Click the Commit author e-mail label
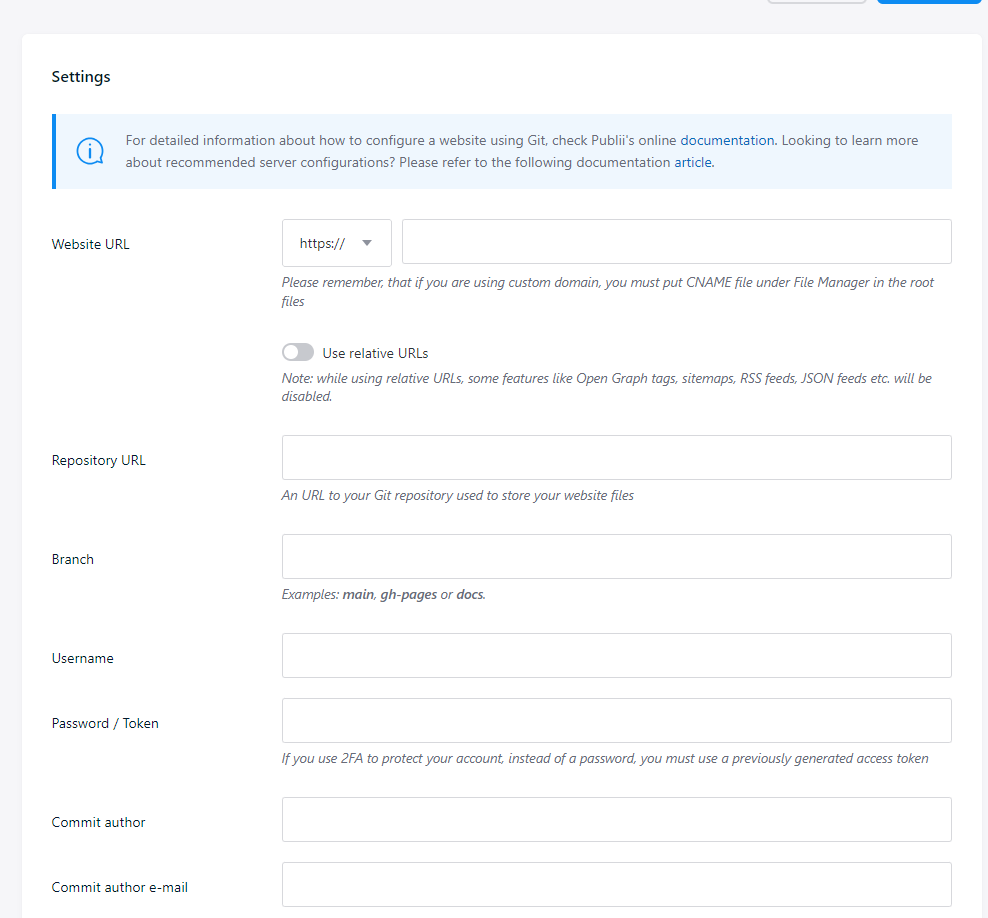 119,888
